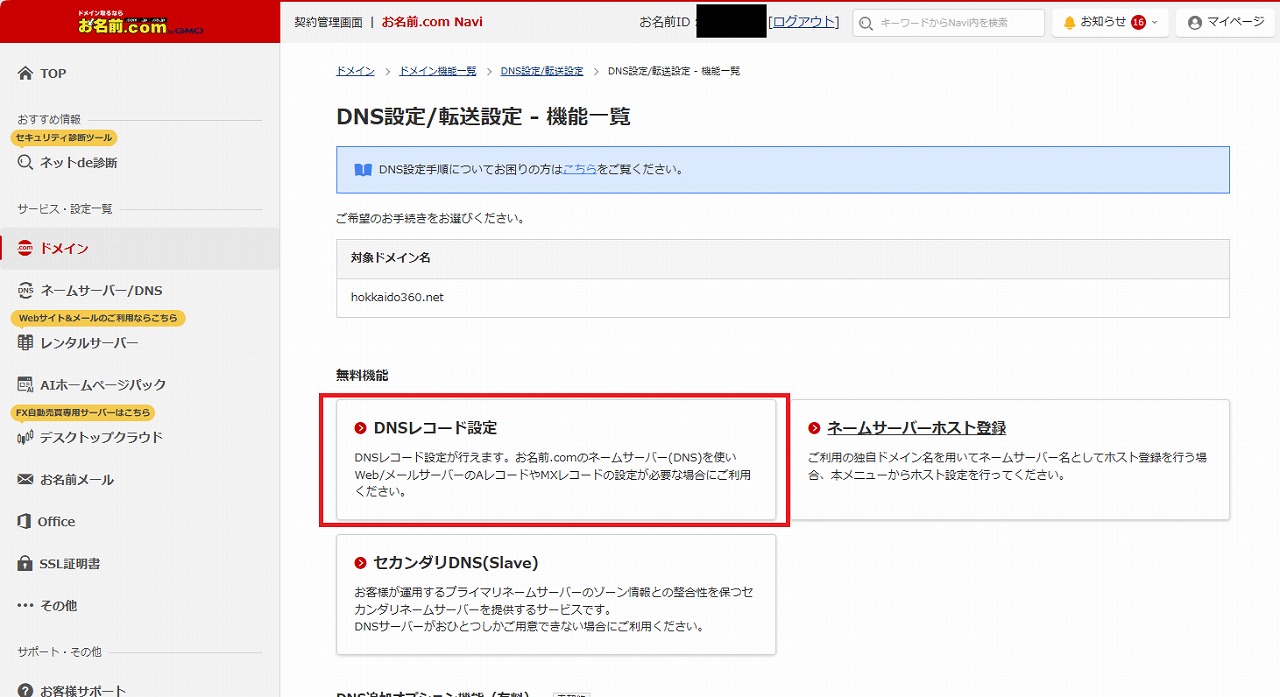
Task: Open the ネームサーバーホスト登録 link
Action: (916, 427)
